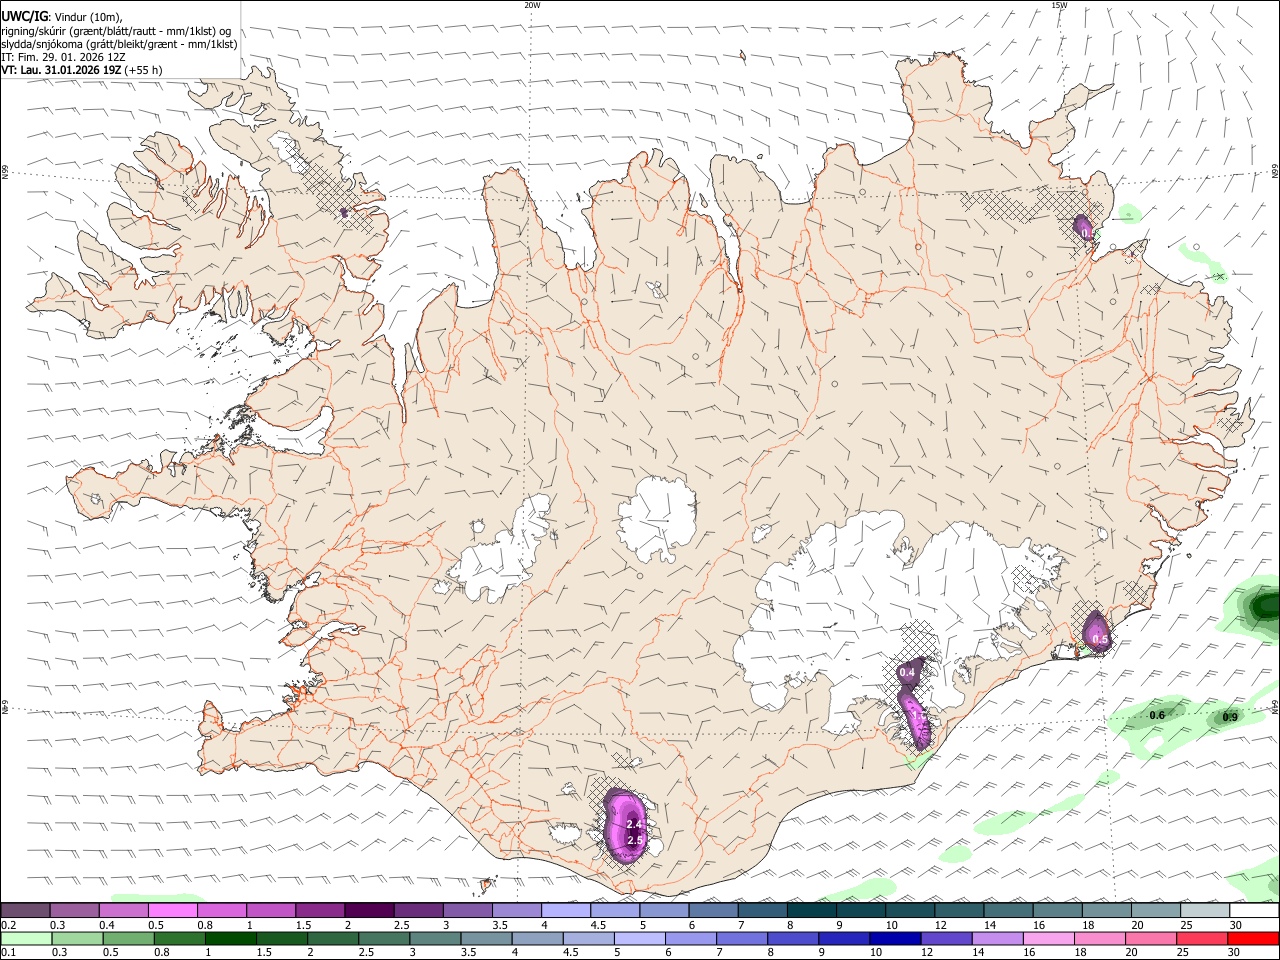Click the purple snow patch in the Westfjords
Image resolution: width=1280 pixels, height=960 pixels.
(x=344, y=212)
